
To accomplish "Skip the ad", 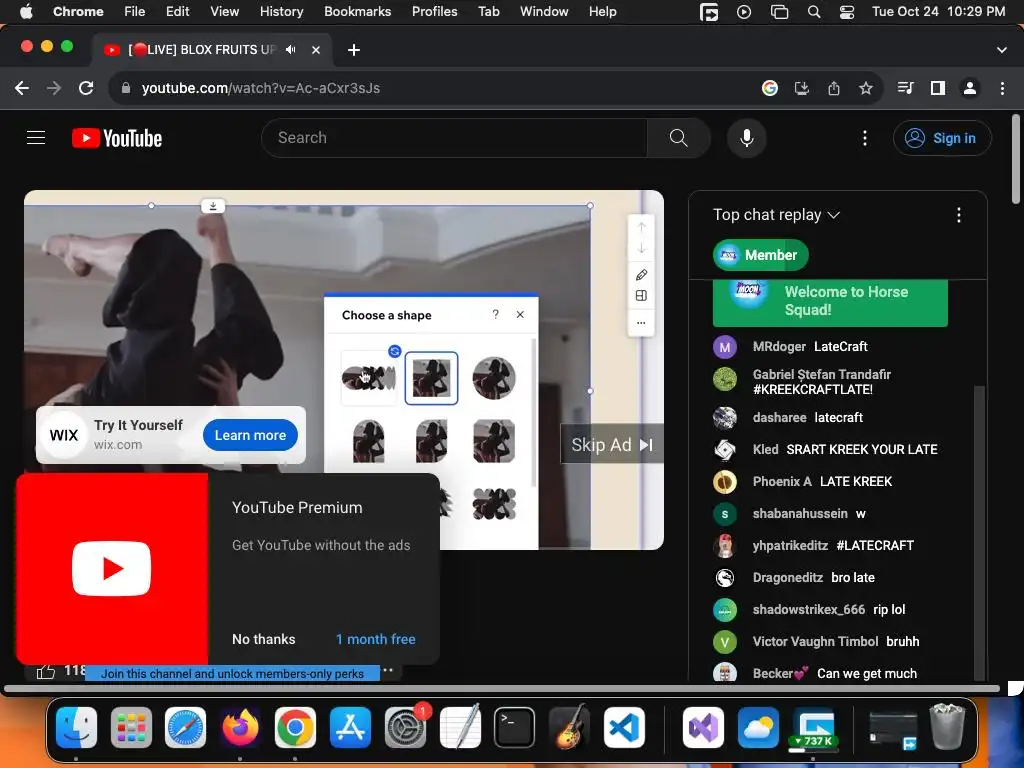I will 612,445.
